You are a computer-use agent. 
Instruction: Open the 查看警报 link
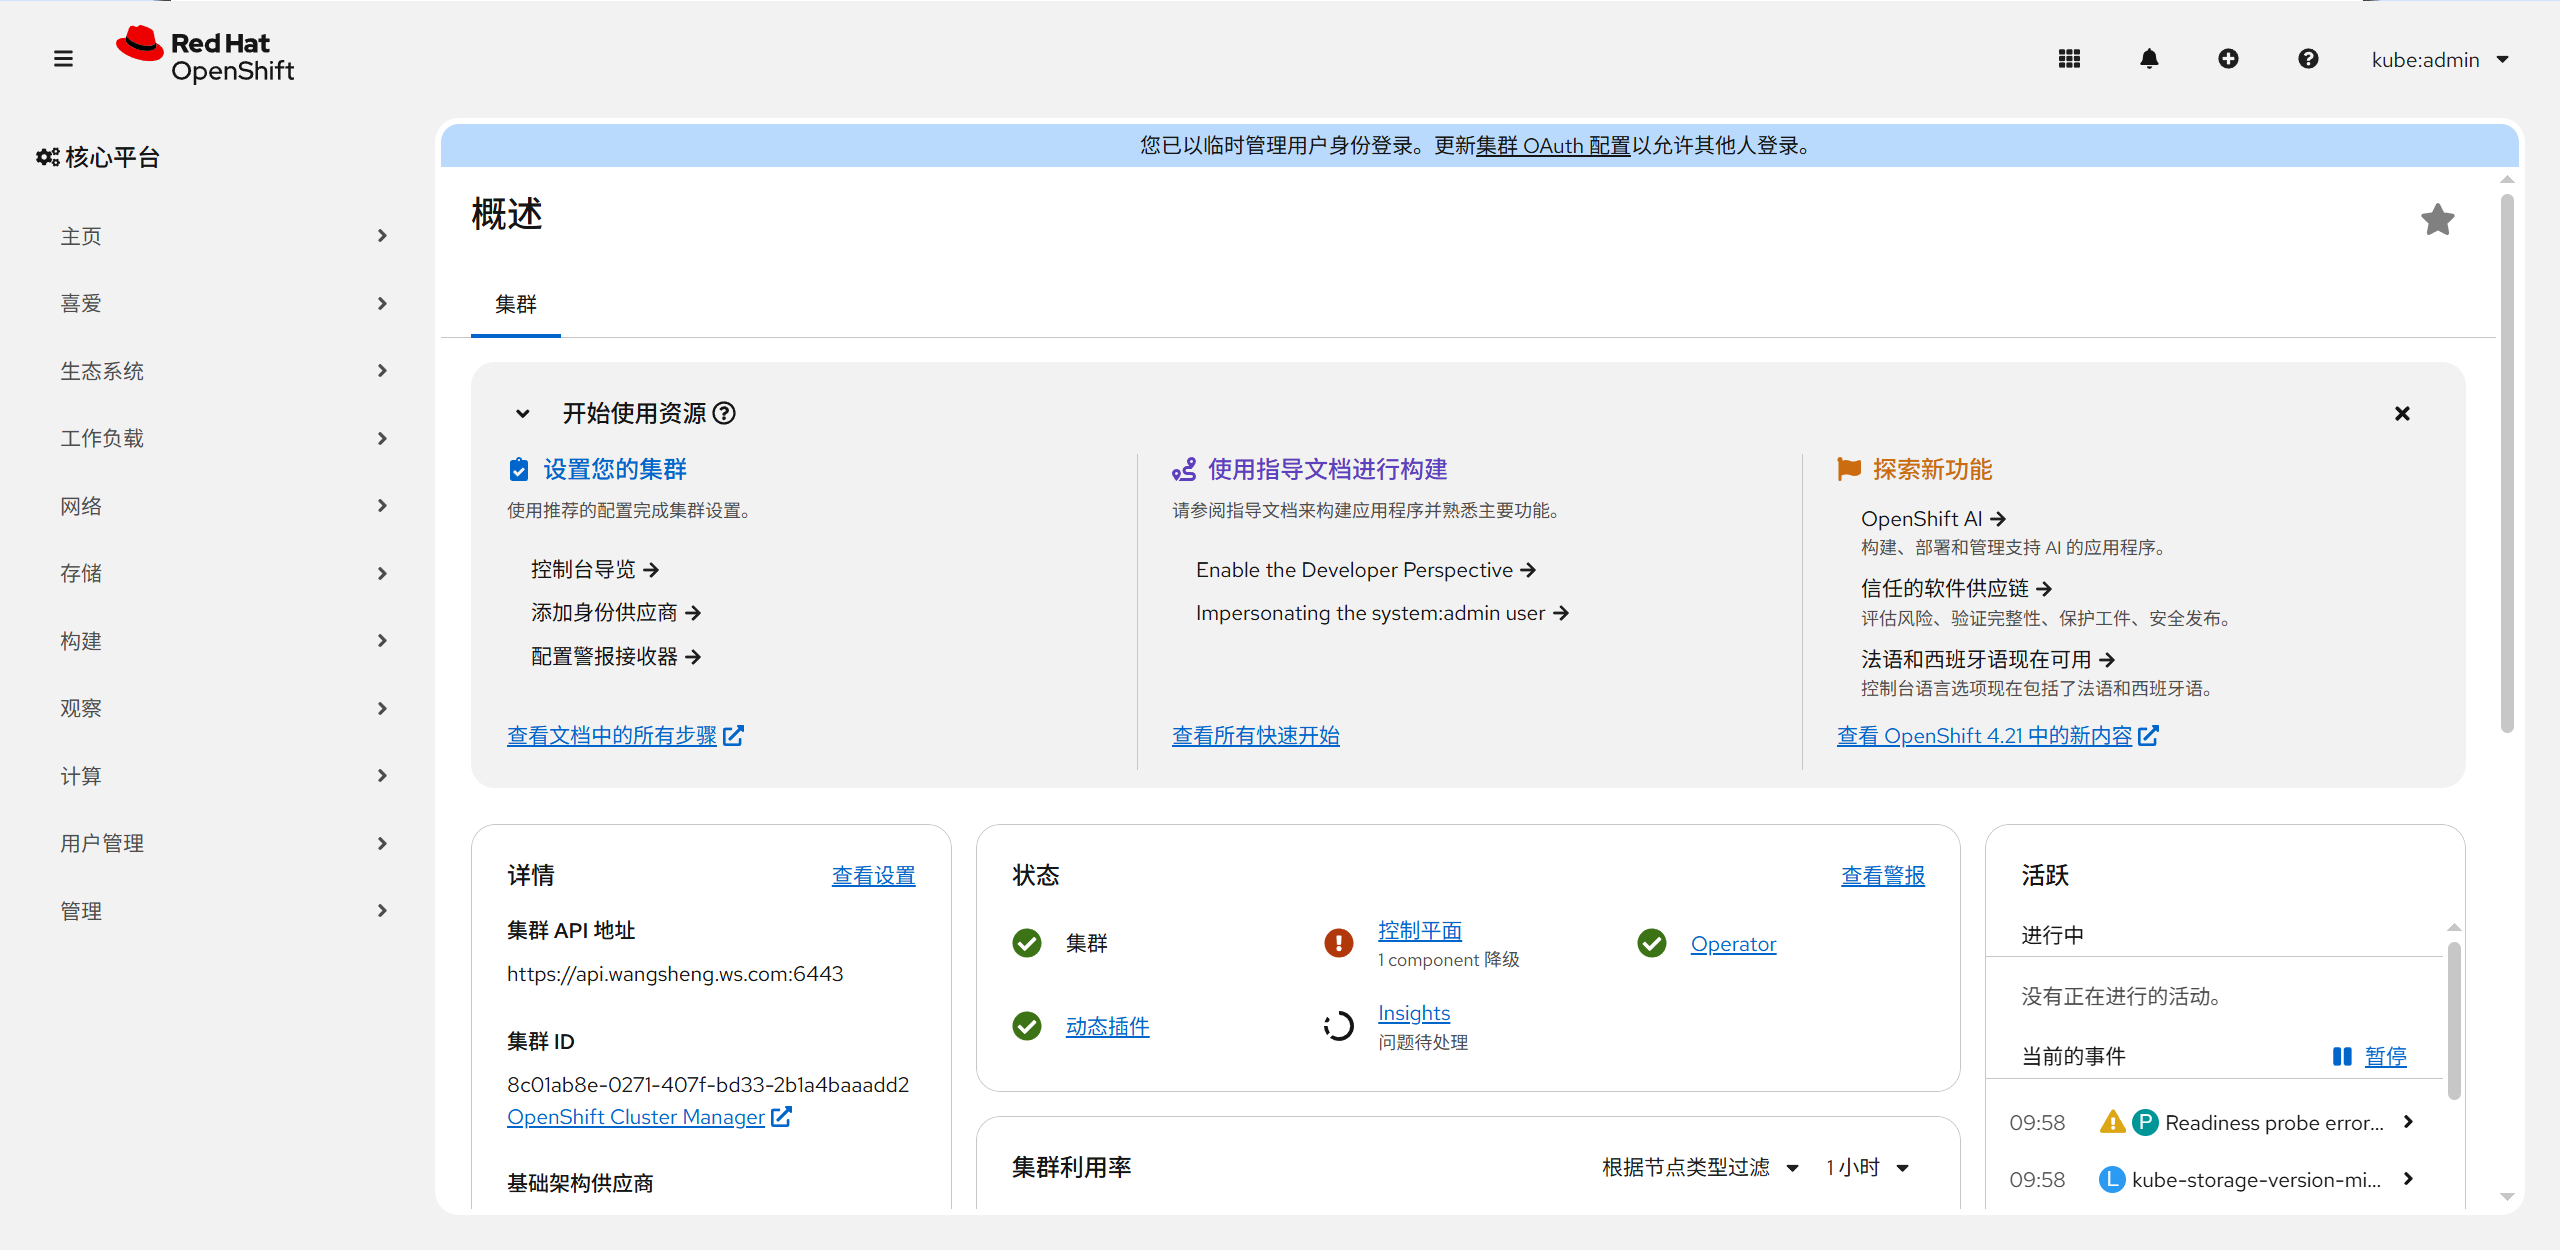[x=1883, y=875]
